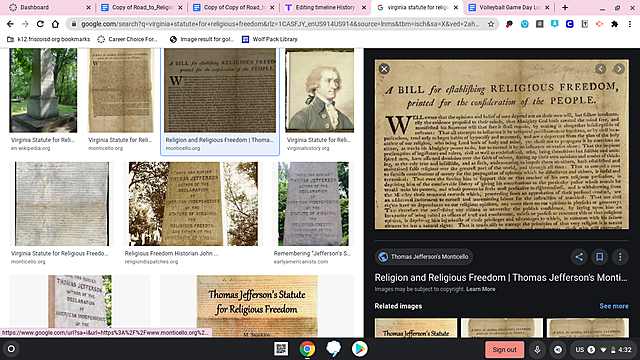Click Religious Freedom Historian John caption
The height and width of the screenshot is (360, 640).
point(171,253)
